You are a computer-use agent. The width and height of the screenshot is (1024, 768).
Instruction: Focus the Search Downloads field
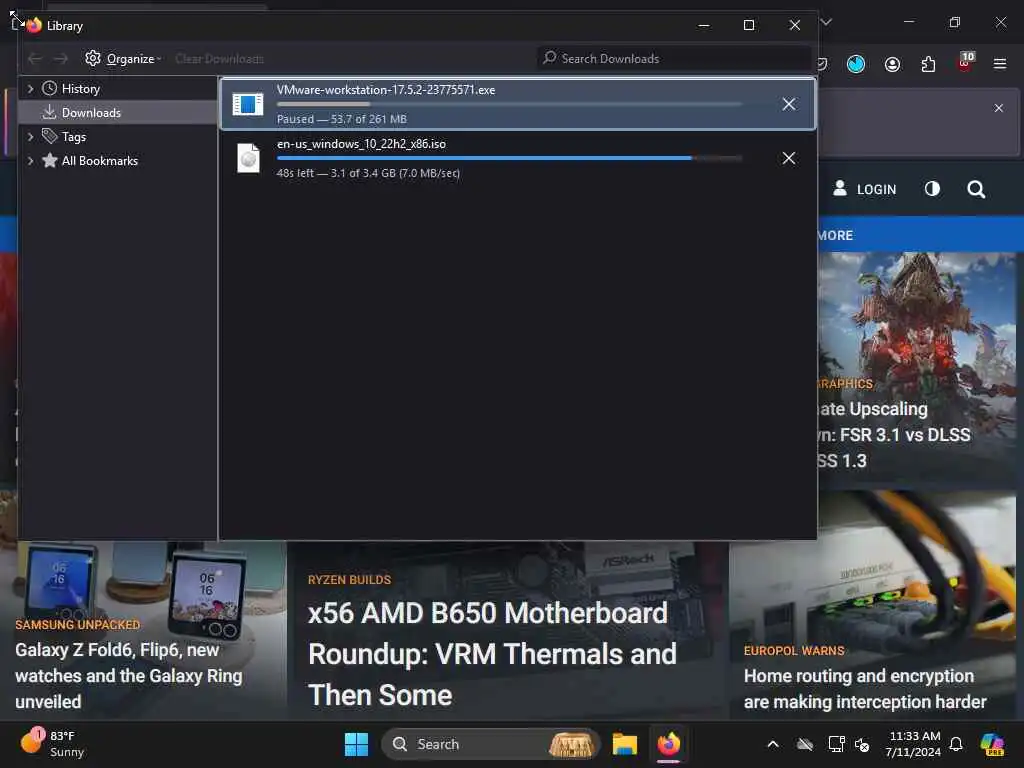tap(674, 59)
